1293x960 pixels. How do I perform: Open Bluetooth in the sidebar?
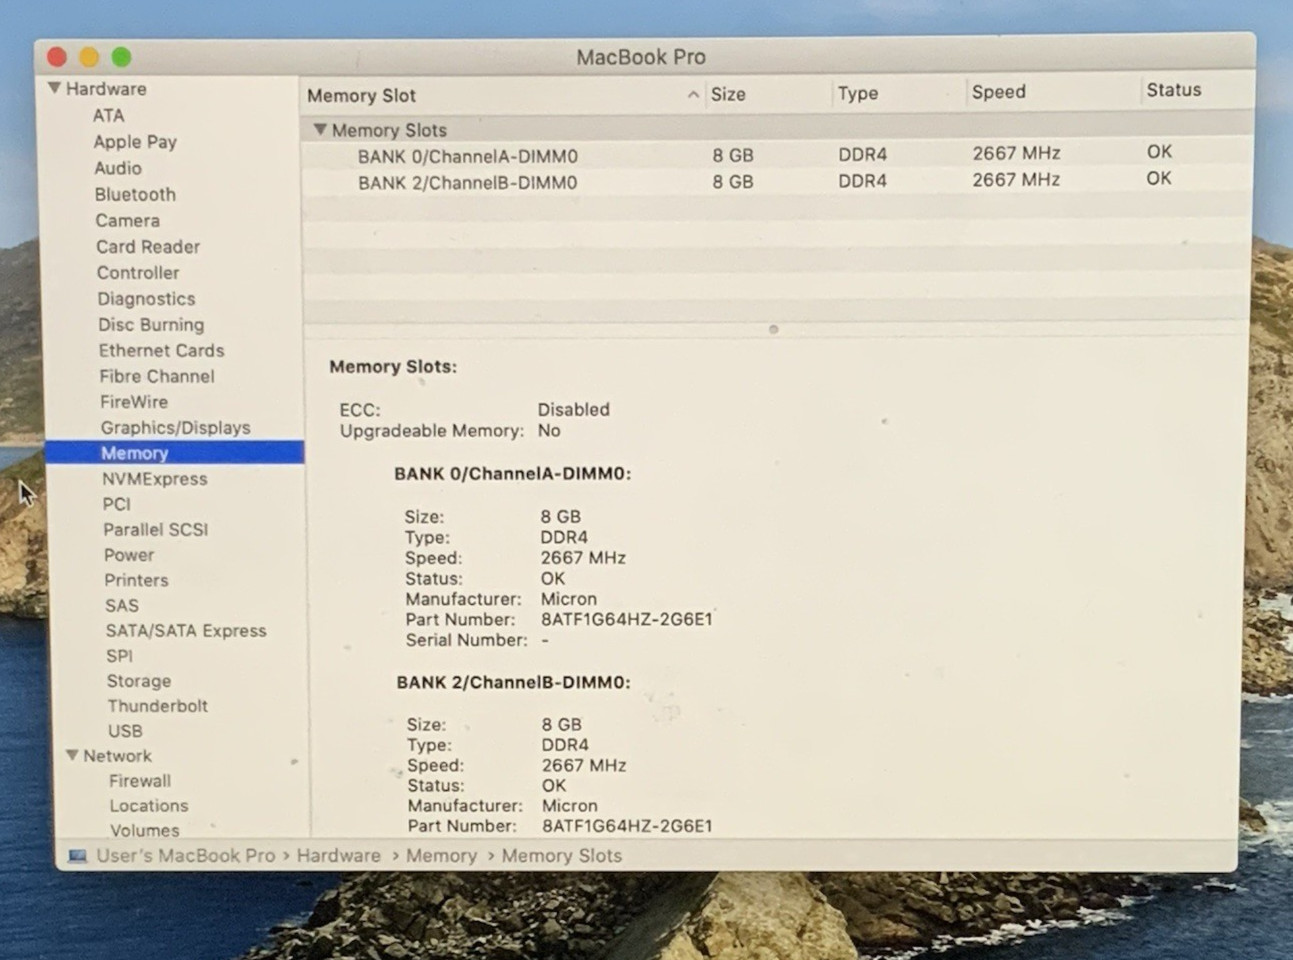click(x=135, y=194)
